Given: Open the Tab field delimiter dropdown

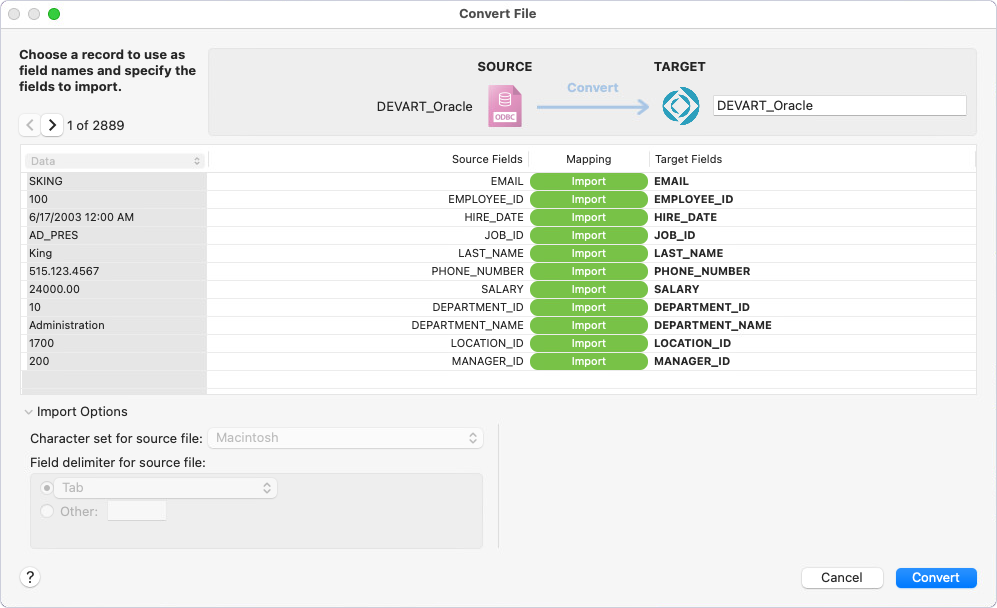Looking at the screenshot, I should [165, 487].
